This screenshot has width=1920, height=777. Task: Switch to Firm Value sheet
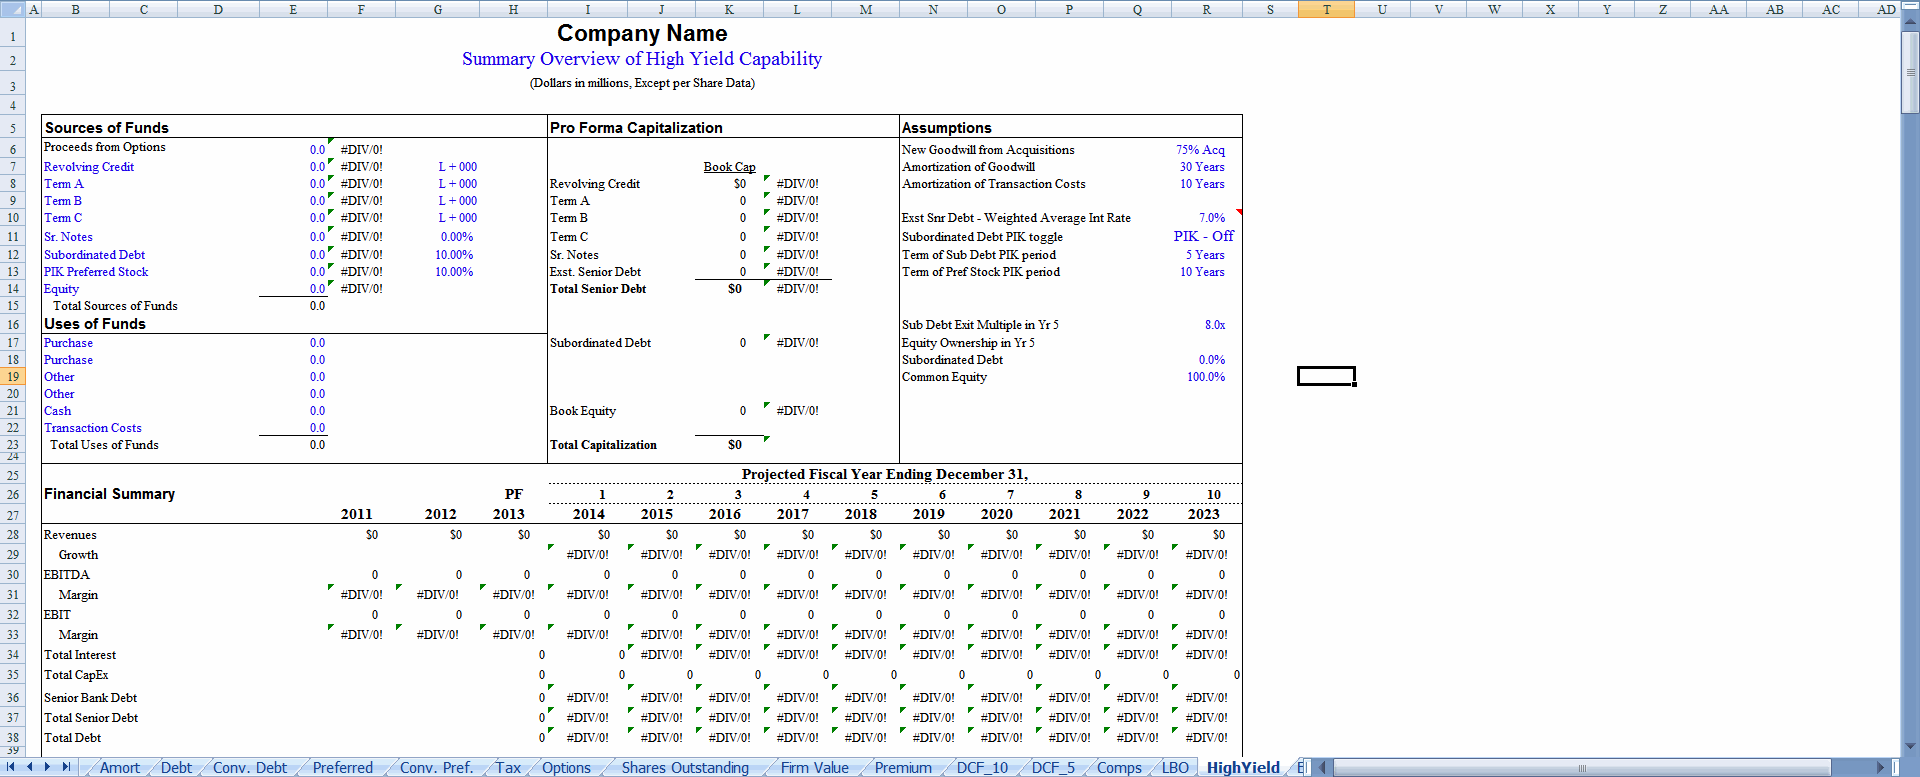(x=815, y=767)
